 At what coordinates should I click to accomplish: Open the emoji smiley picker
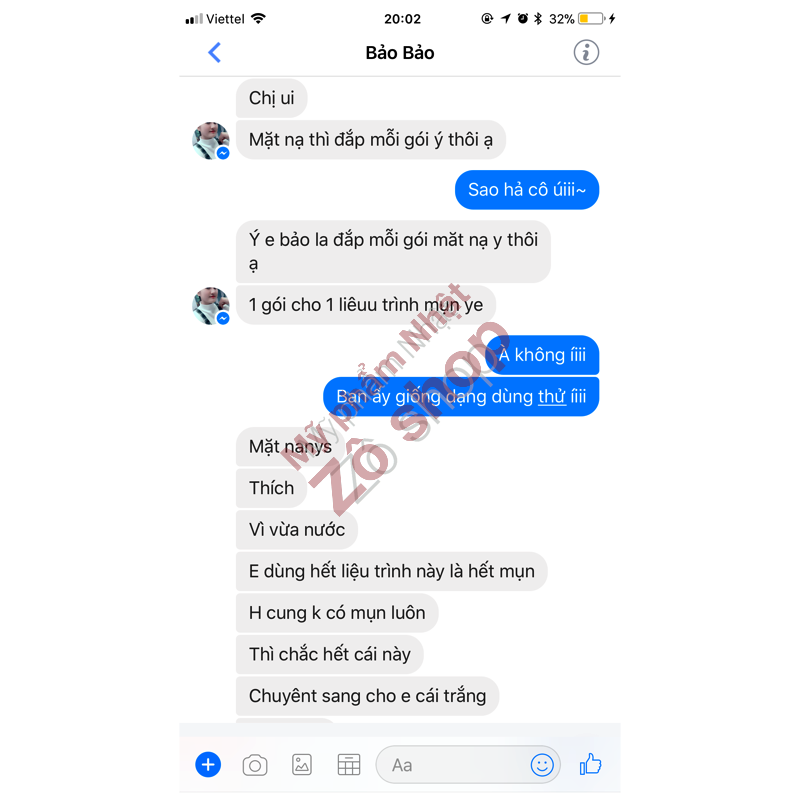point(542,765)
